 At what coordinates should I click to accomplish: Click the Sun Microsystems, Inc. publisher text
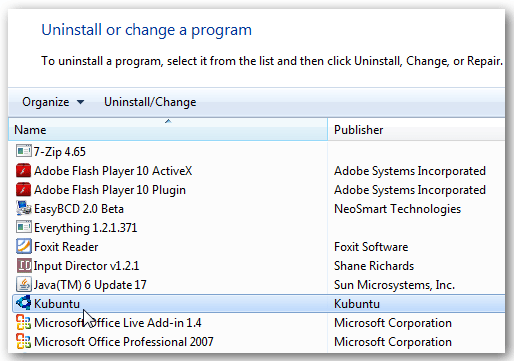(x=394, y=285)
